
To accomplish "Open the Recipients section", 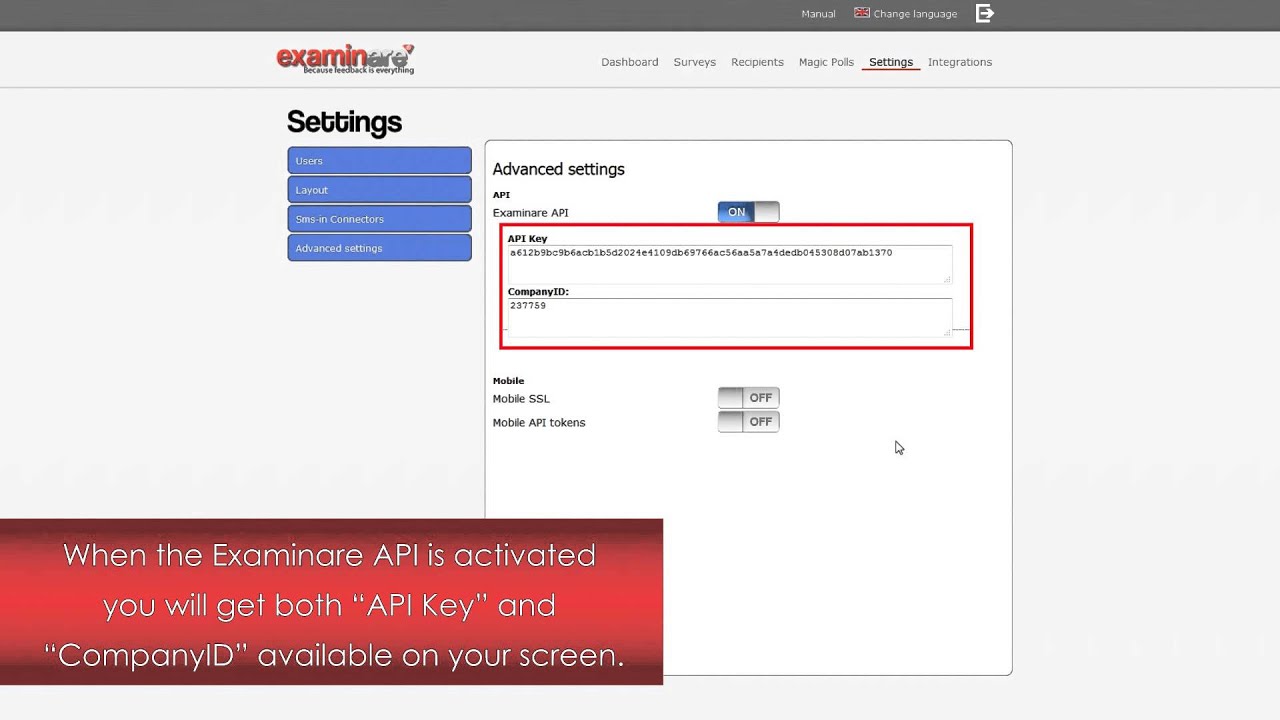I will (x=757, y=62).
